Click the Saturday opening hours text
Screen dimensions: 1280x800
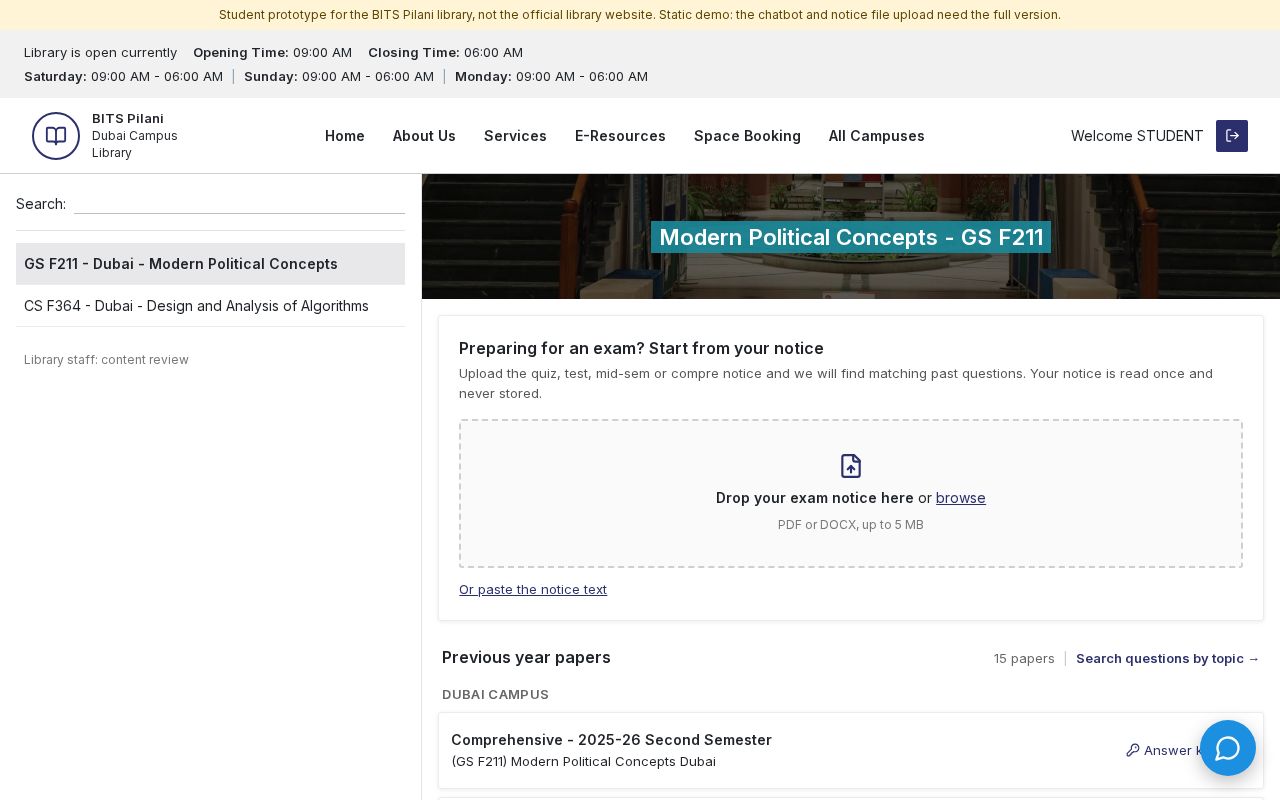123,76
